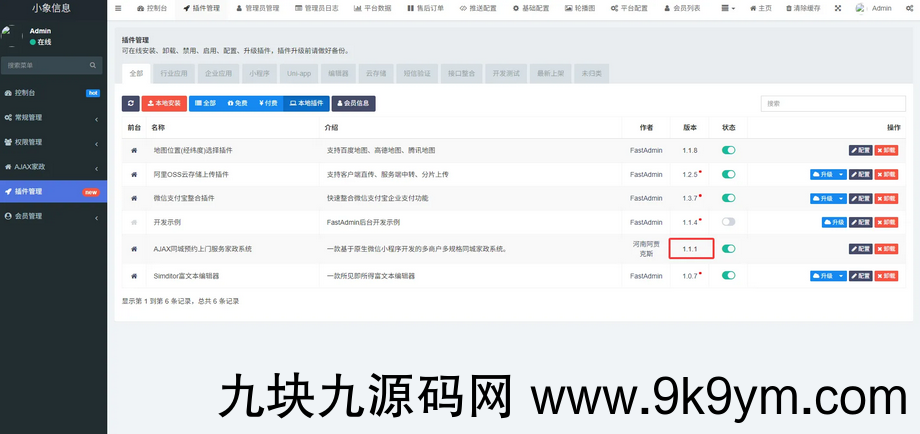Disable the 地图位置(经纬度)选择插件 status toggle
Viewport: 920px width, 434px height.
coord(728,150)
